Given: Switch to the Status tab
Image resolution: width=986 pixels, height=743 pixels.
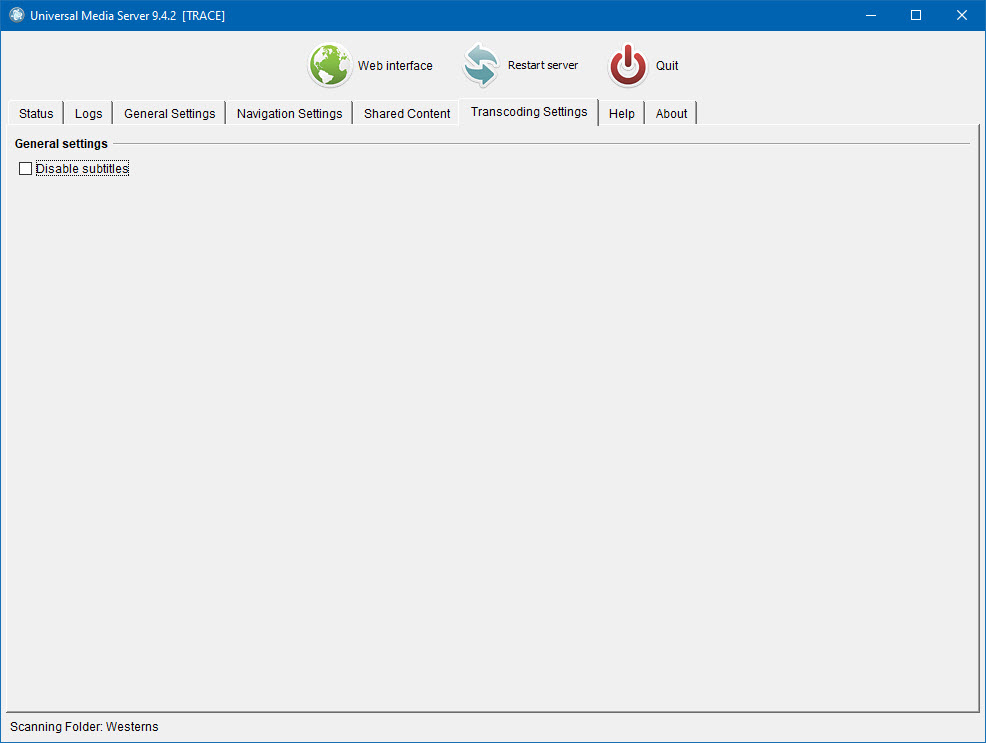Looking at the screenshot, I should [36, 114].
